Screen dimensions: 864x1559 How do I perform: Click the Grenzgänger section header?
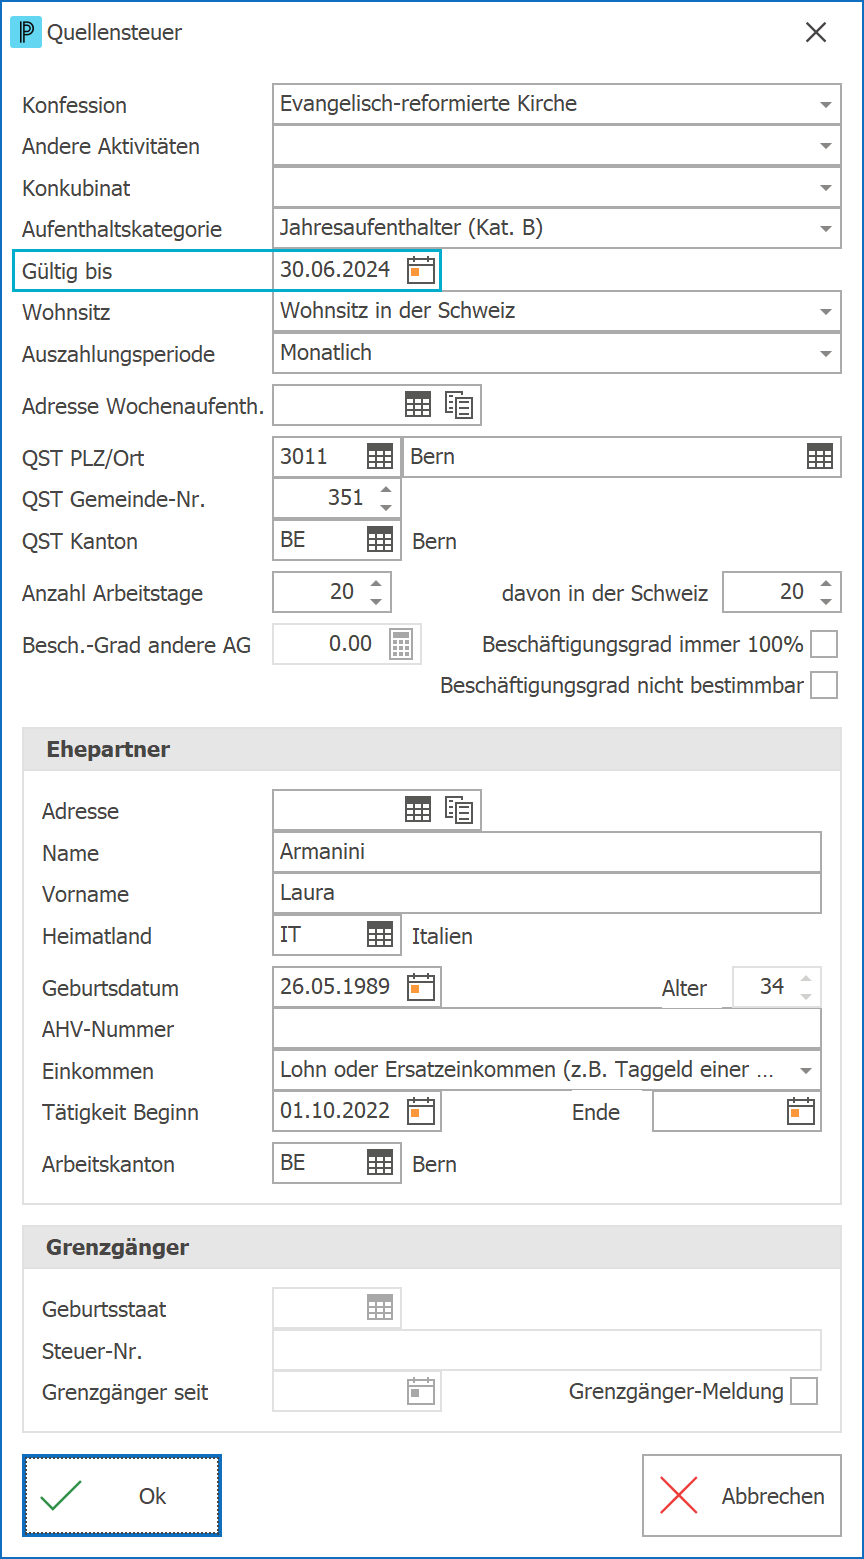point(432,1247)
